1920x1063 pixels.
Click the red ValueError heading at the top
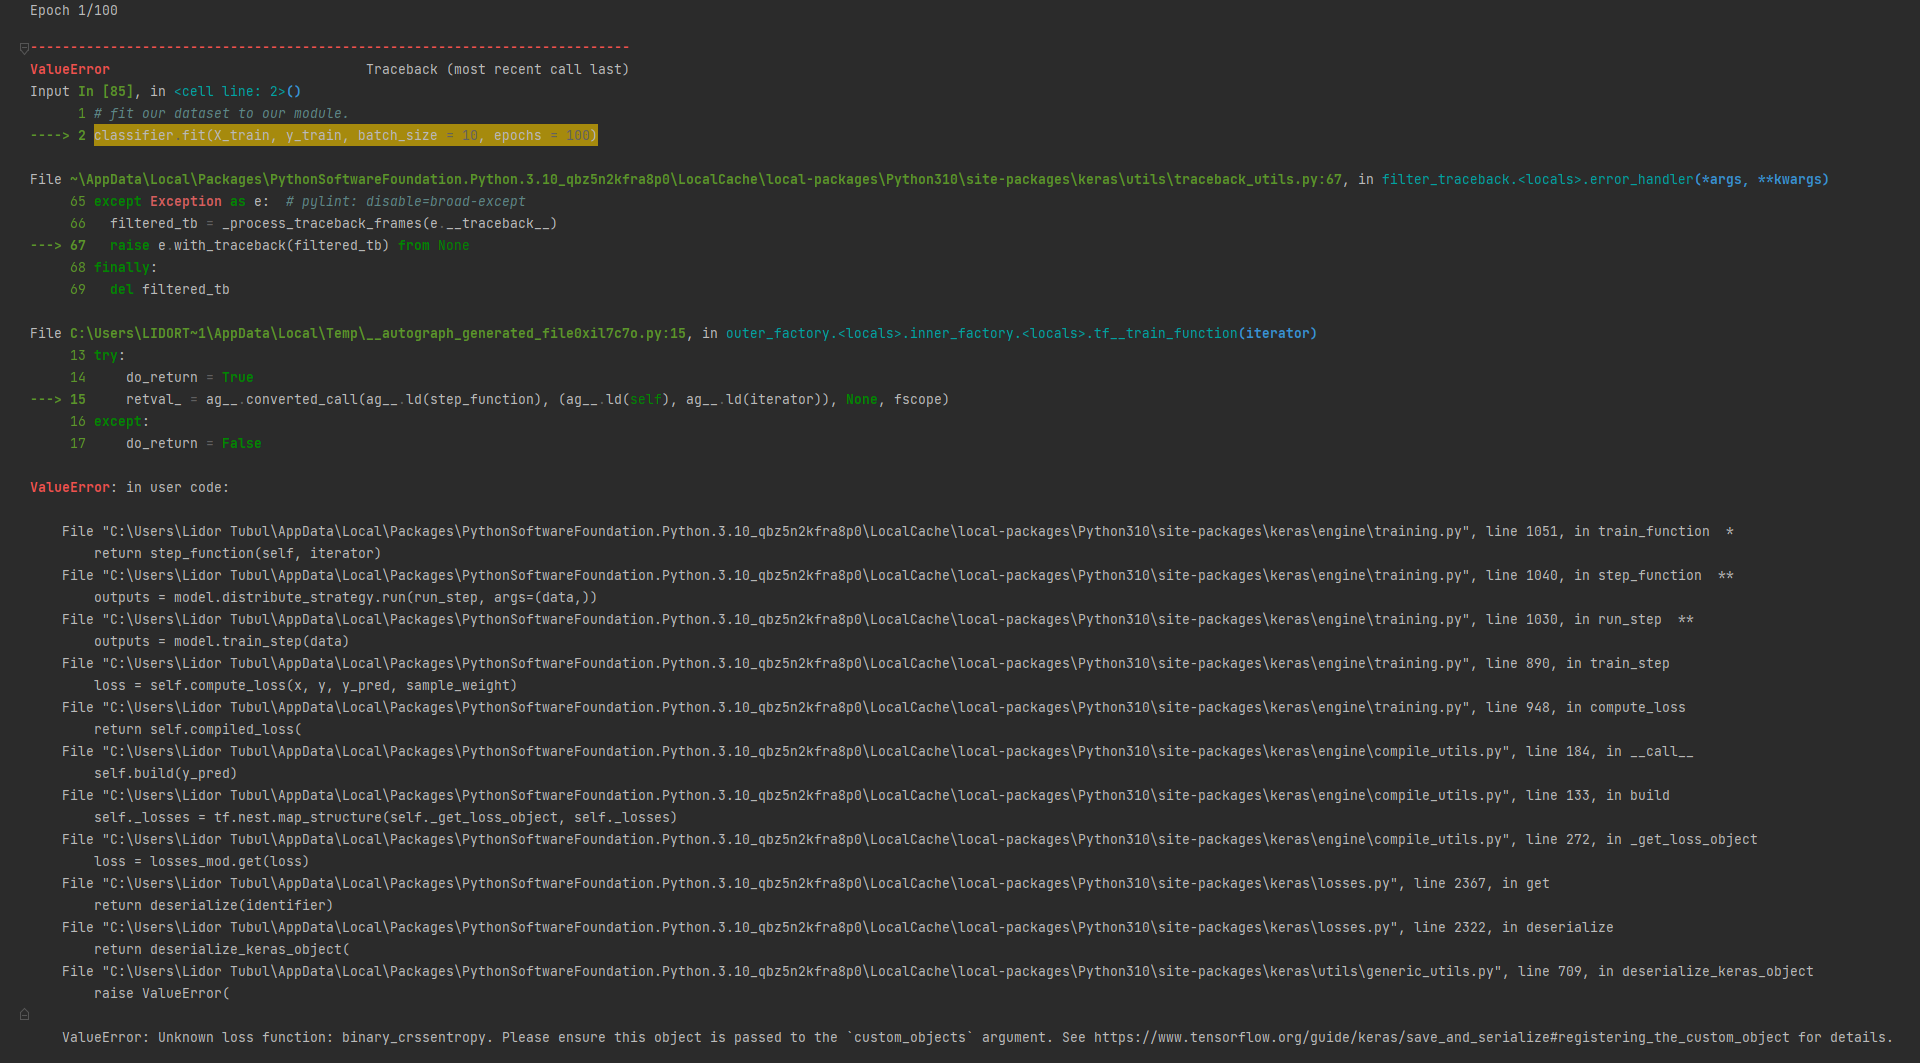click(x=70, y=69)
